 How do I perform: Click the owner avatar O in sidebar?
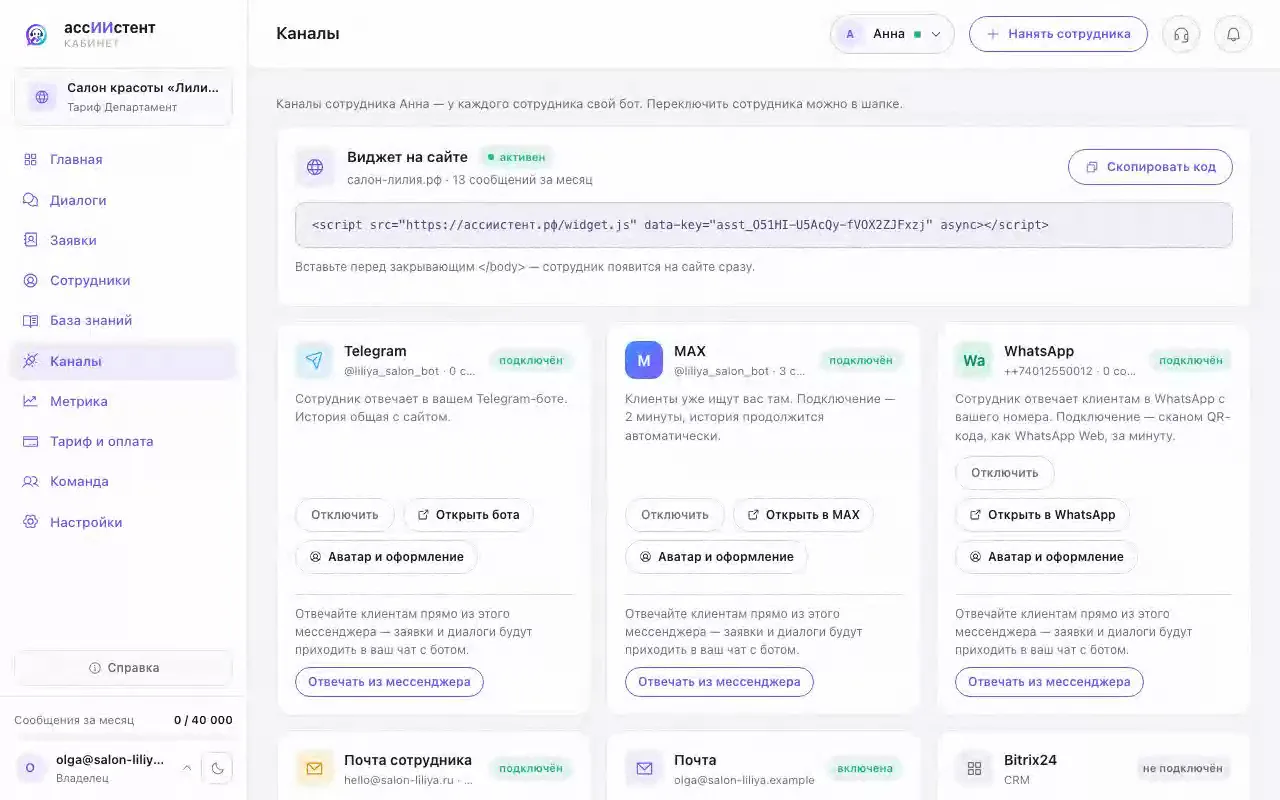[30, 768]
